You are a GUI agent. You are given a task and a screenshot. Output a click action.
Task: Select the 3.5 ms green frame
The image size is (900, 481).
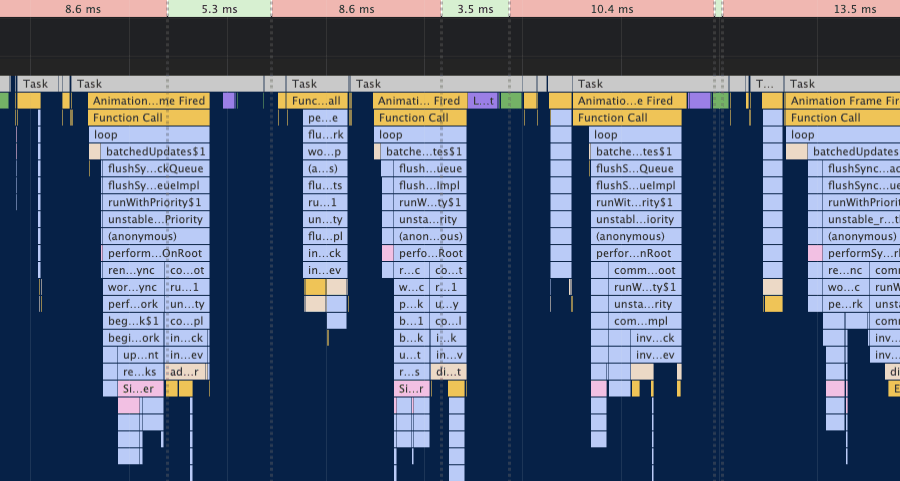[x=475, y=9]
